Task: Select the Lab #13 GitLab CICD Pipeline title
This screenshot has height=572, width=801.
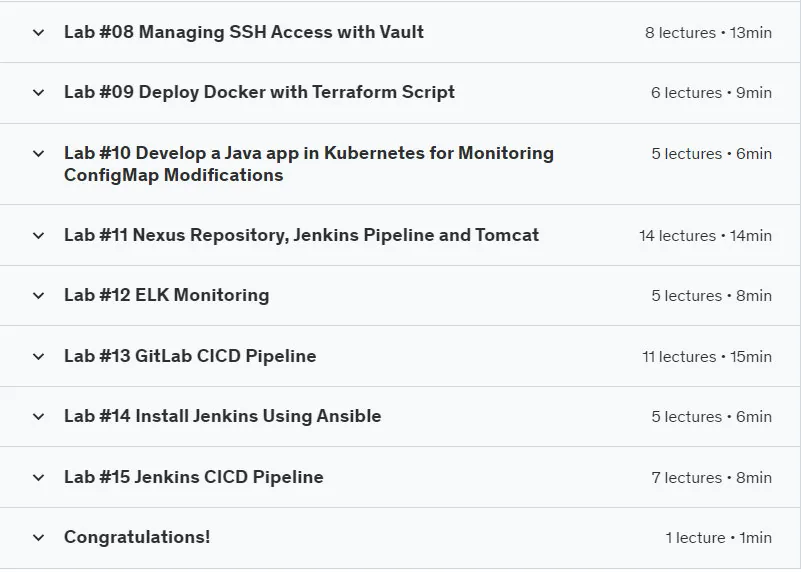Action: pyautogui.click(x=190, y=356)
